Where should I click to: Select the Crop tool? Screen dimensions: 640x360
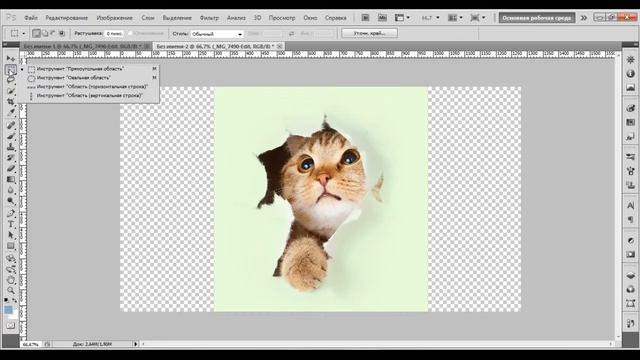[11, 101]
